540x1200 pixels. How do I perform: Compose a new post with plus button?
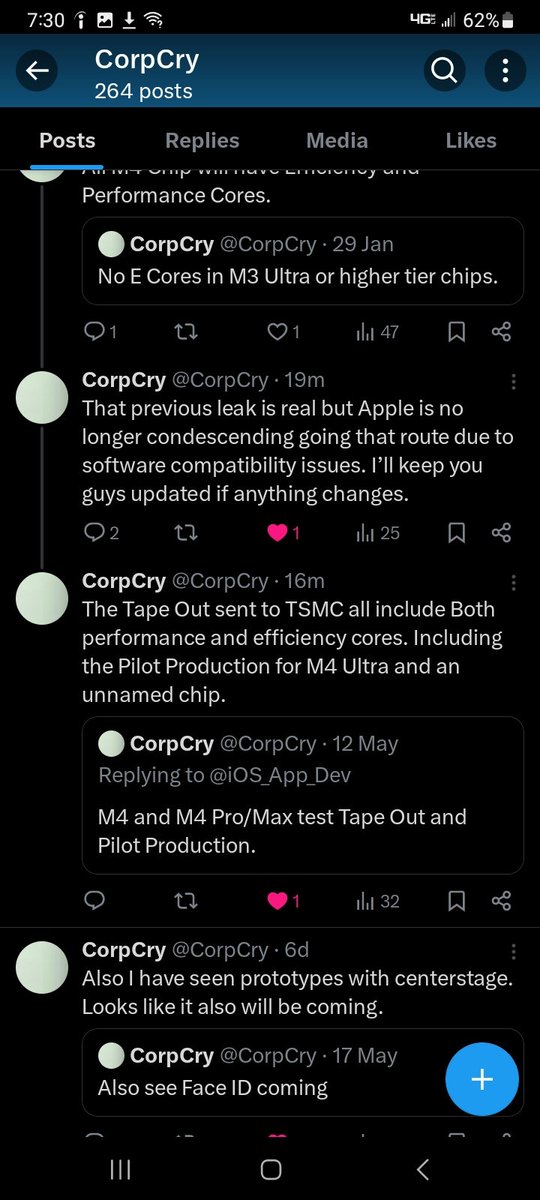pos(482,1079)
